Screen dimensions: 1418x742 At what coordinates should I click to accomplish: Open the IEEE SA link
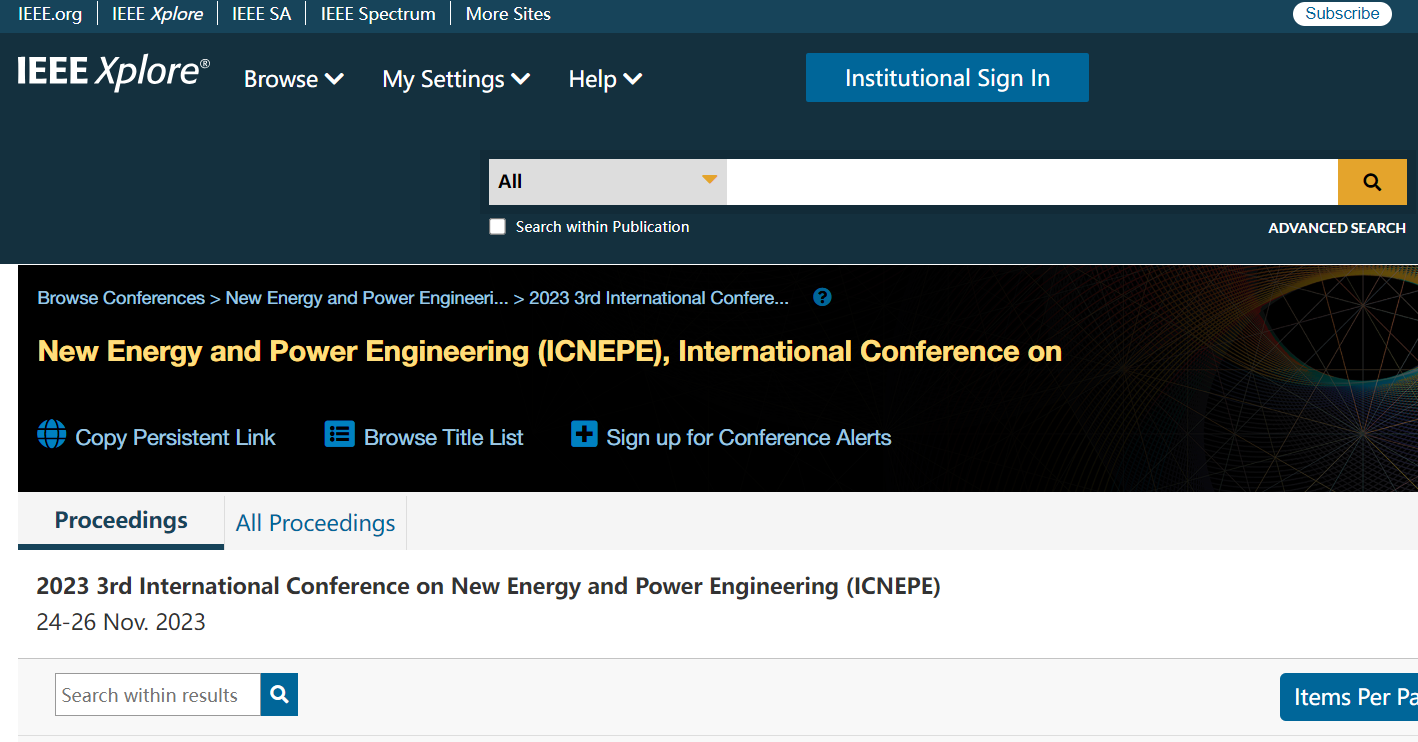pos(261,14)
